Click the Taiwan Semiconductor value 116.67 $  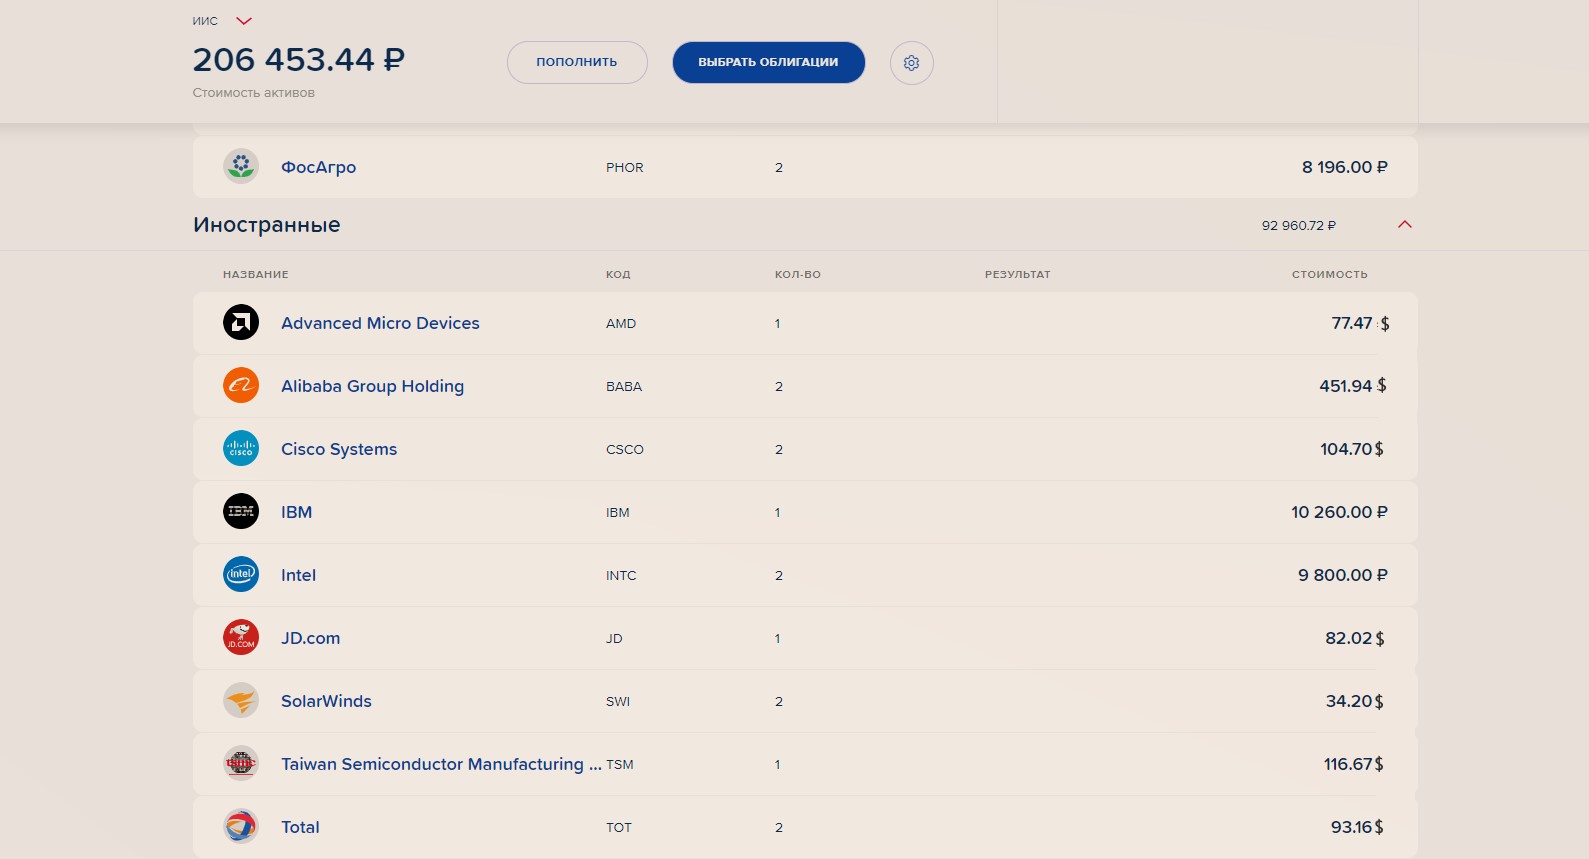click(x=1353, y=764)
